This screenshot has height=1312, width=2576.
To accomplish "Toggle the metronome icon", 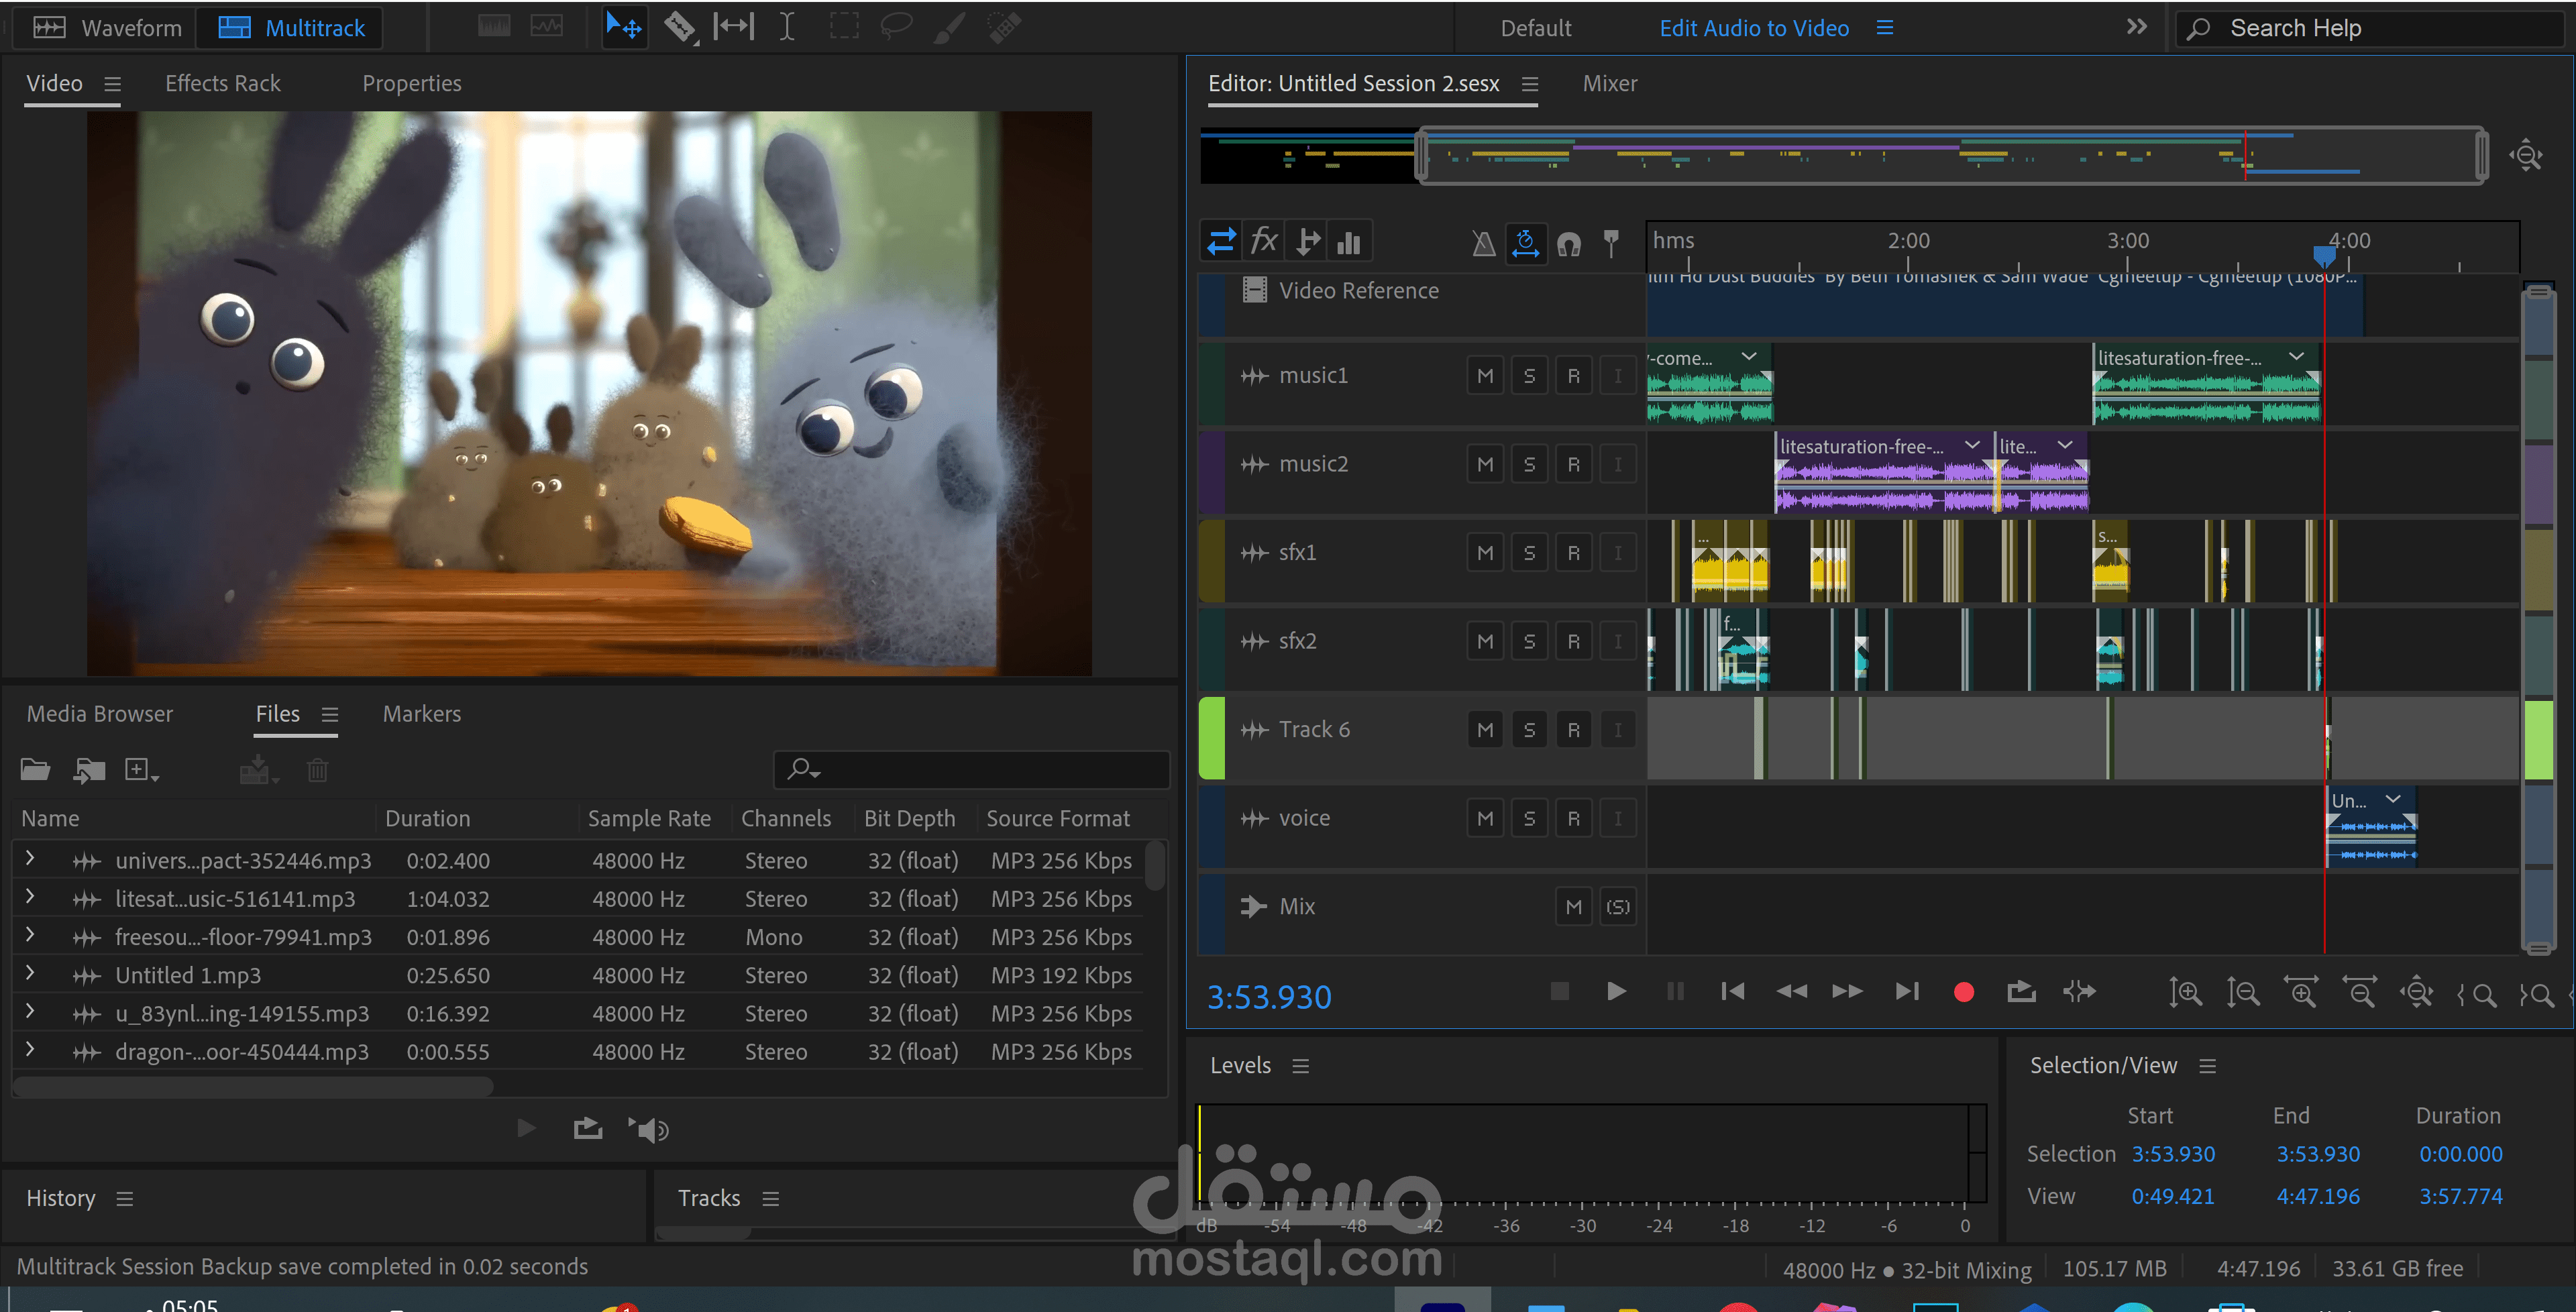I will 1484,243.
